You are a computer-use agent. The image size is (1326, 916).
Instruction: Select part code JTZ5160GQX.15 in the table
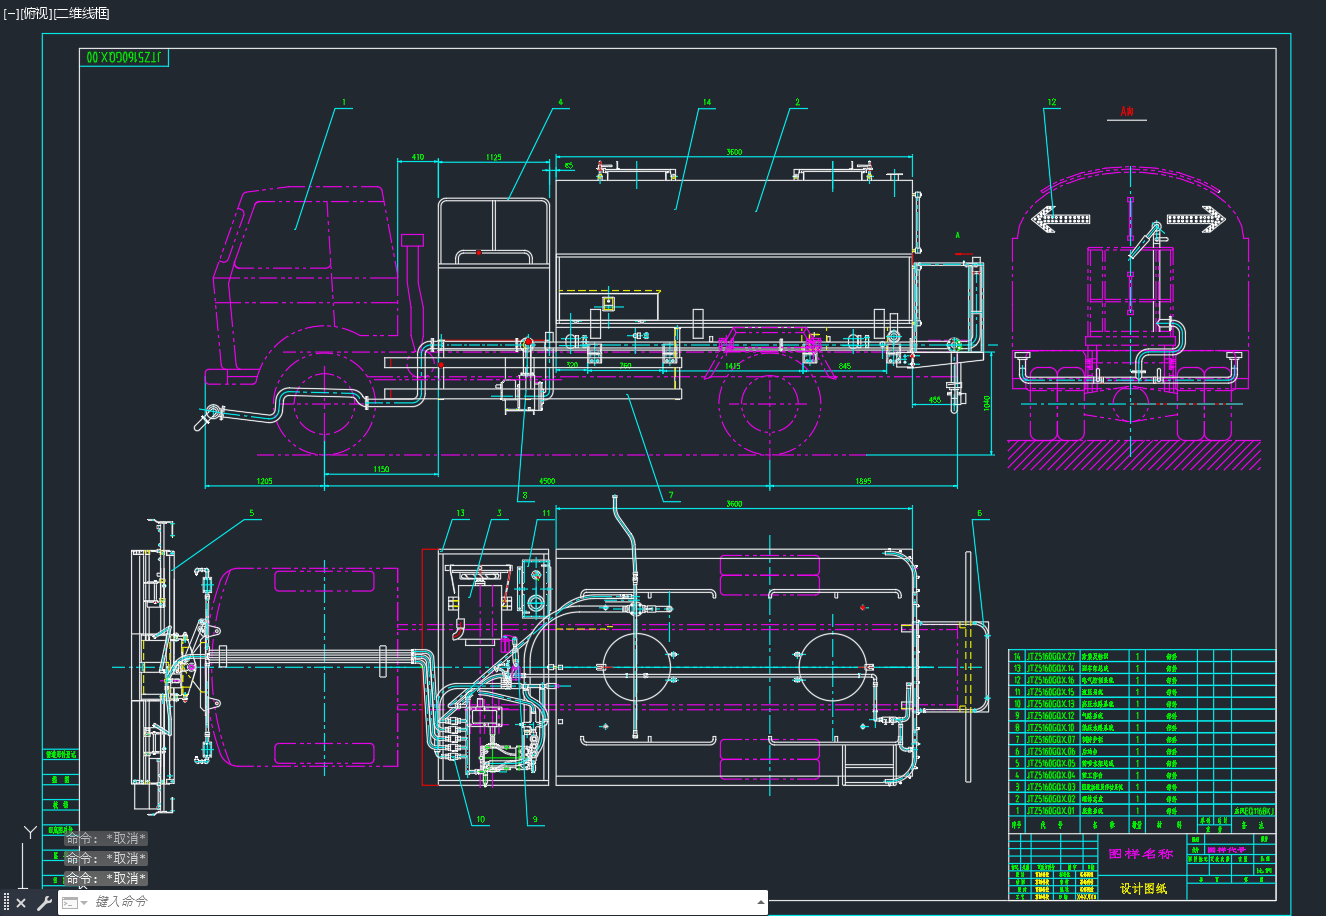pos(1051,692)
